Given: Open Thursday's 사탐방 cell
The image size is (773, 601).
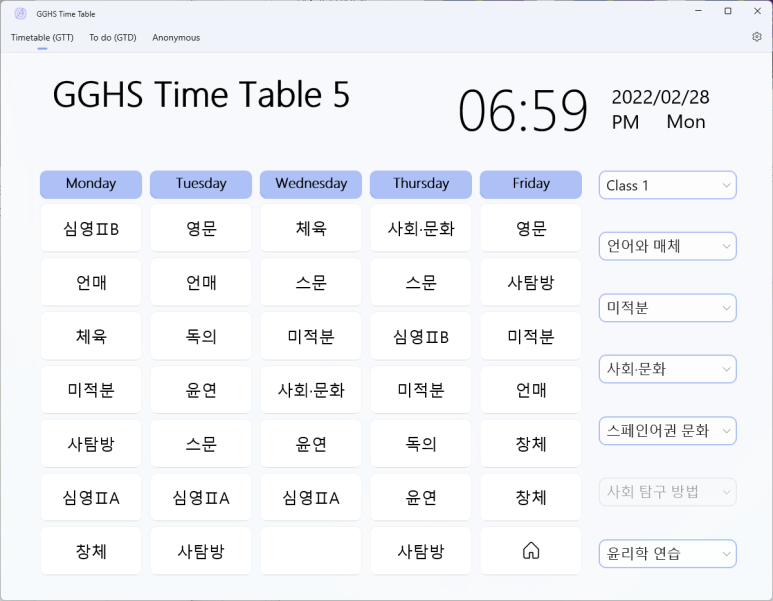Looking at the screenshot, I should coord(421,551).
